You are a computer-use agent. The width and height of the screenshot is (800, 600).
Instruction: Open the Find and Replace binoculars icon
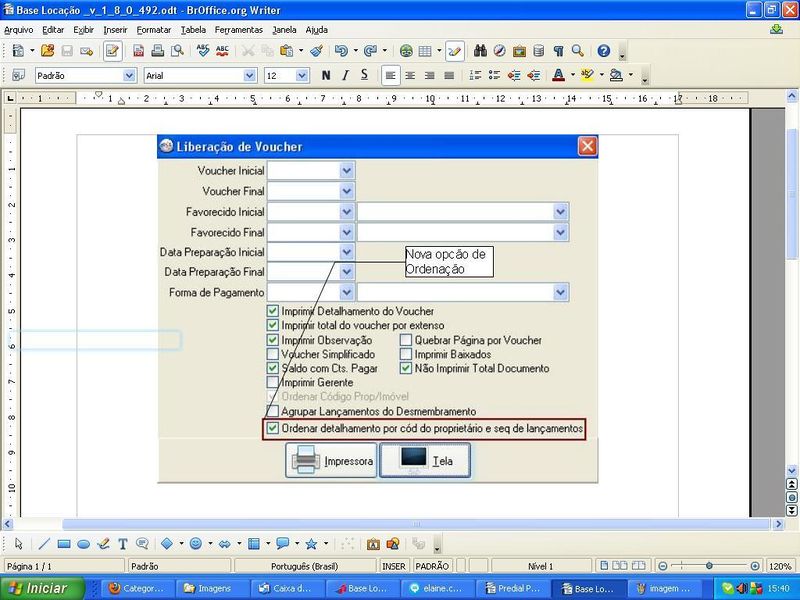480,51
